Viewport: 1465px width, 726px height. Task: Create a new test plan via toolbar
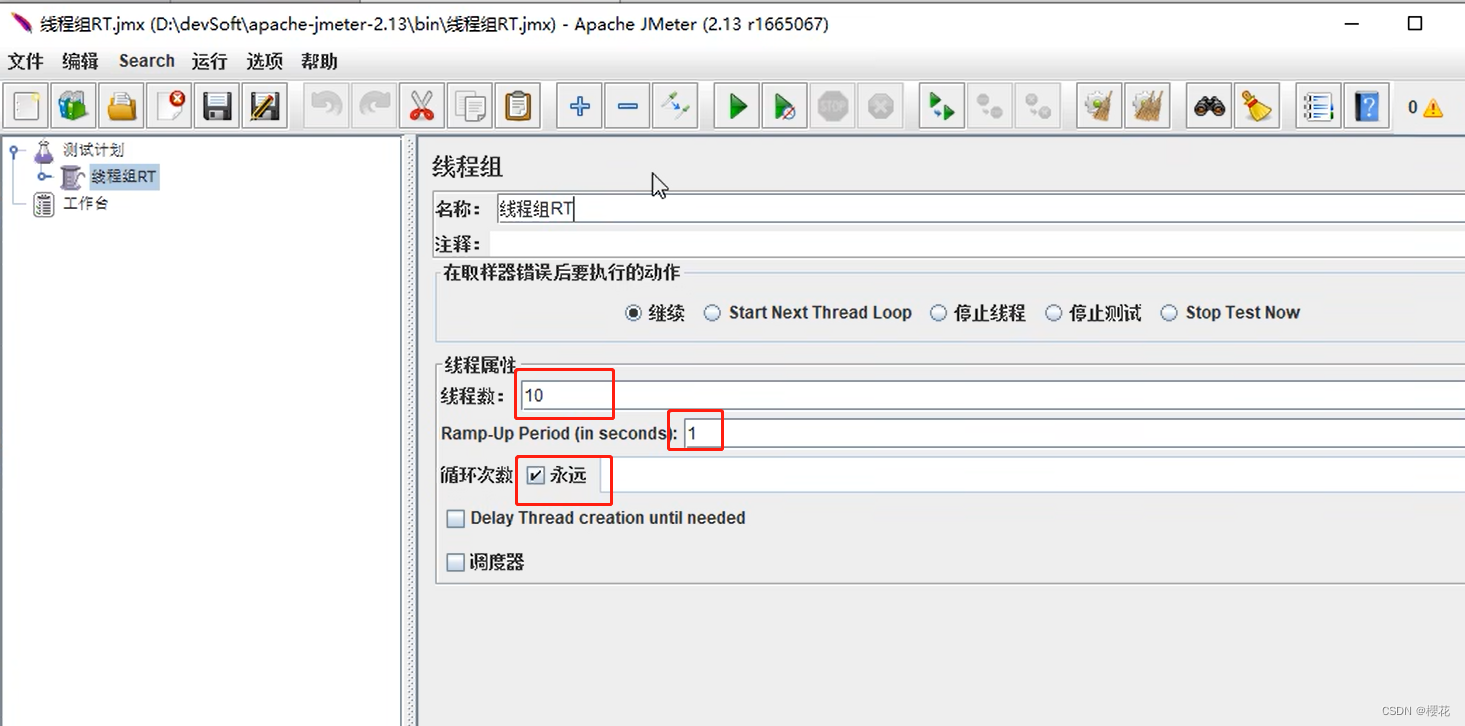pos(26,105)
